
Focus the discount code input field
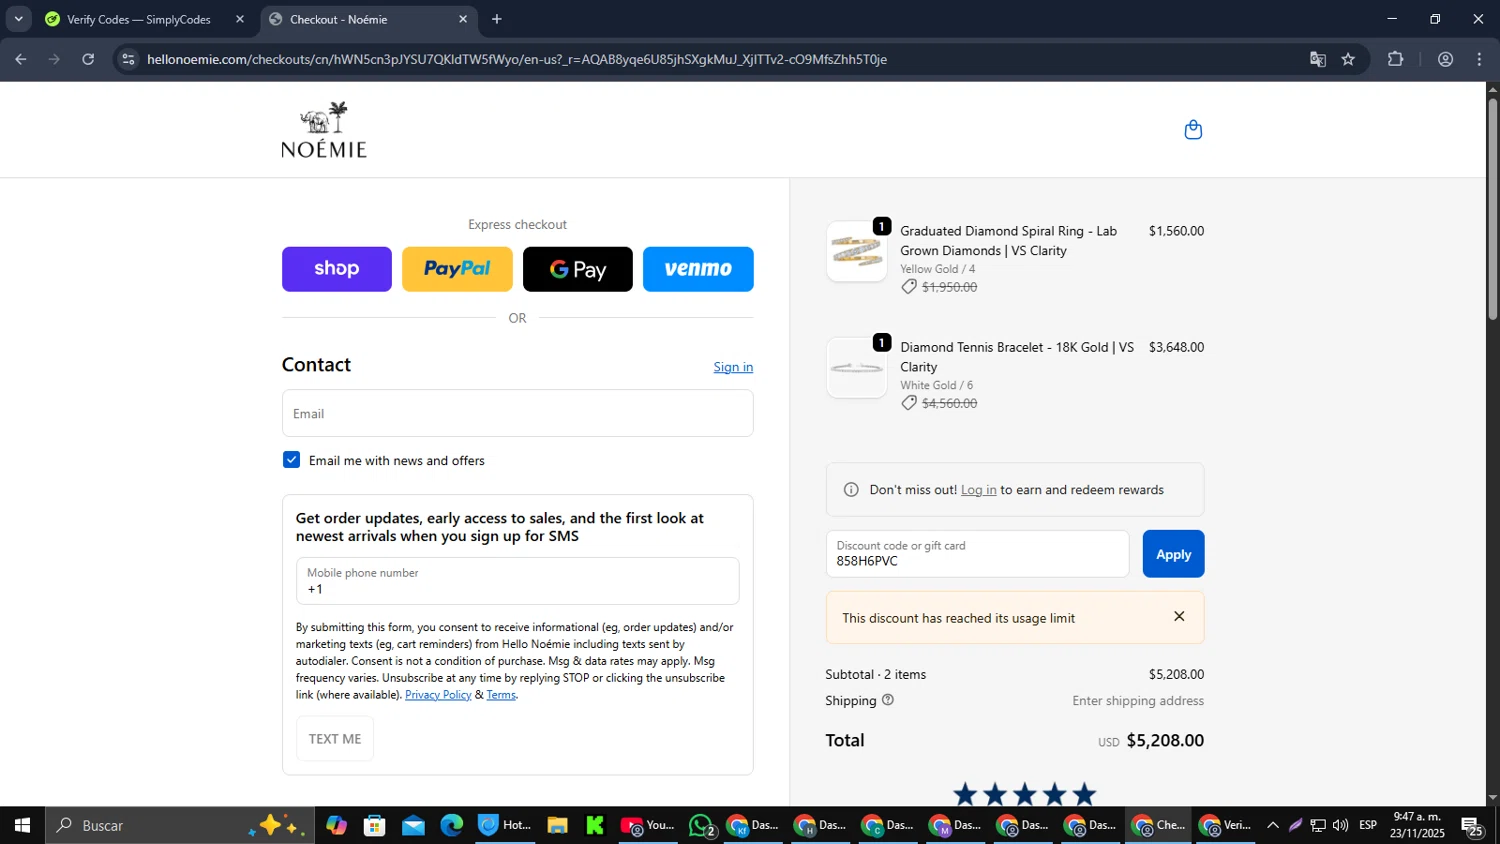977,554
